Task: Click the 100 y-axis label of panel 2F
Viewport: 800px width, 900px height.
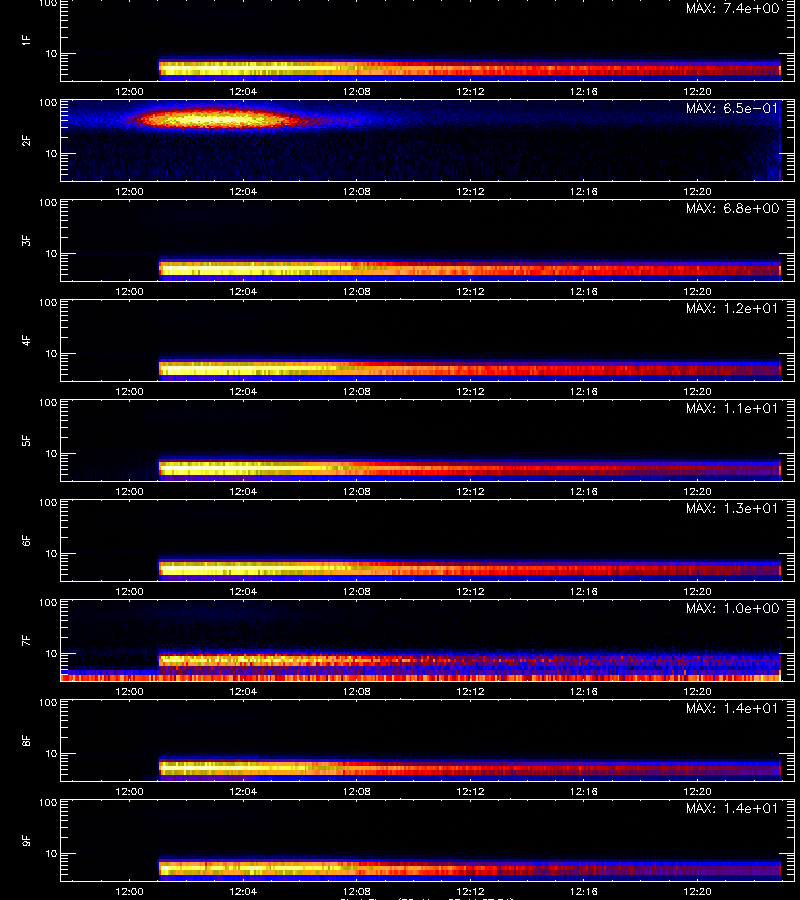Action: (48, 103)
